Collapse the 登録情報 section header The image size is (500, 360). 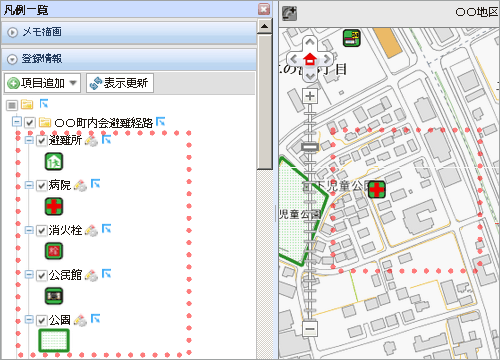coord(129,59)
